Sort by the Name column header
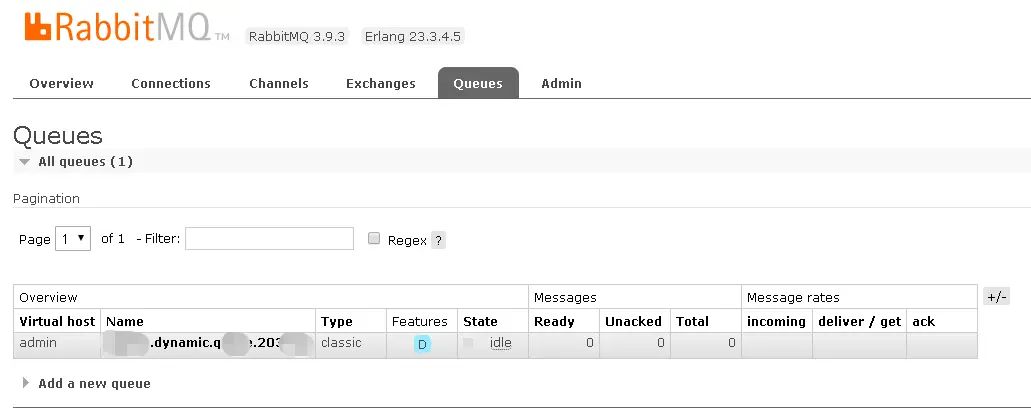This screenshot has width=1031, height=408. [125, 321]
